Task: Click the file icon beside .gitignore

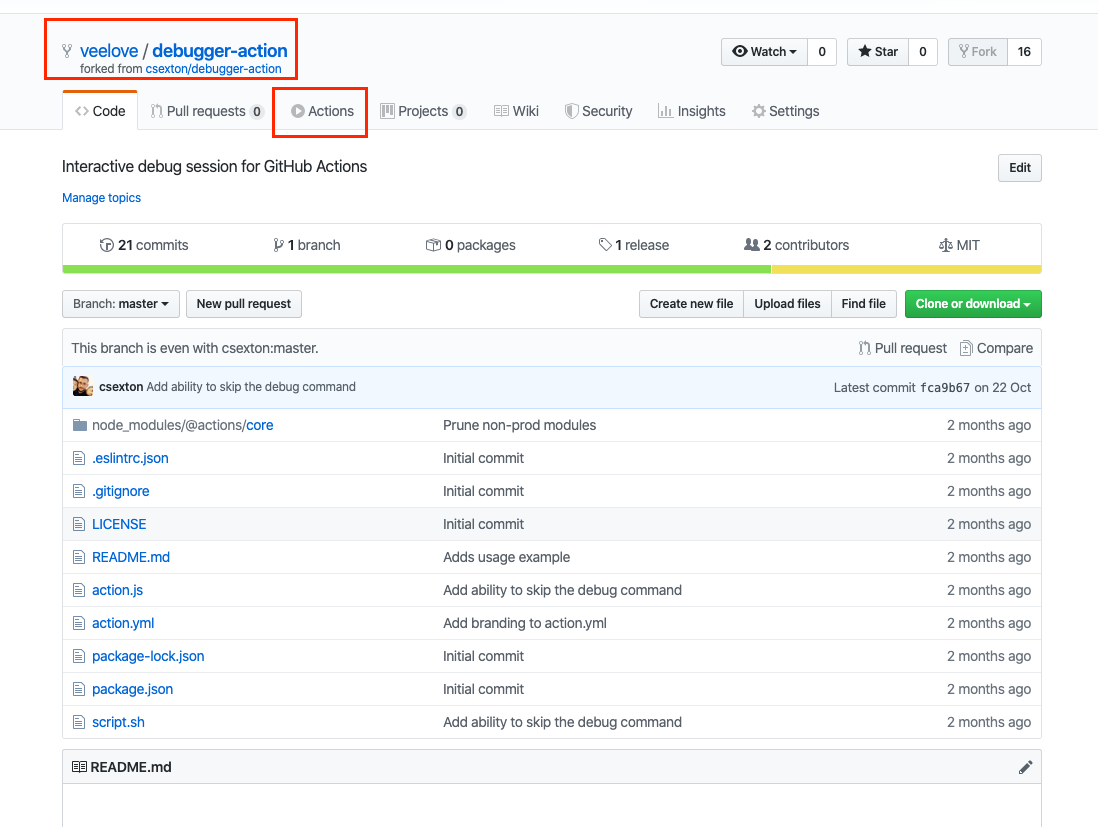Action: coord(79,491)
